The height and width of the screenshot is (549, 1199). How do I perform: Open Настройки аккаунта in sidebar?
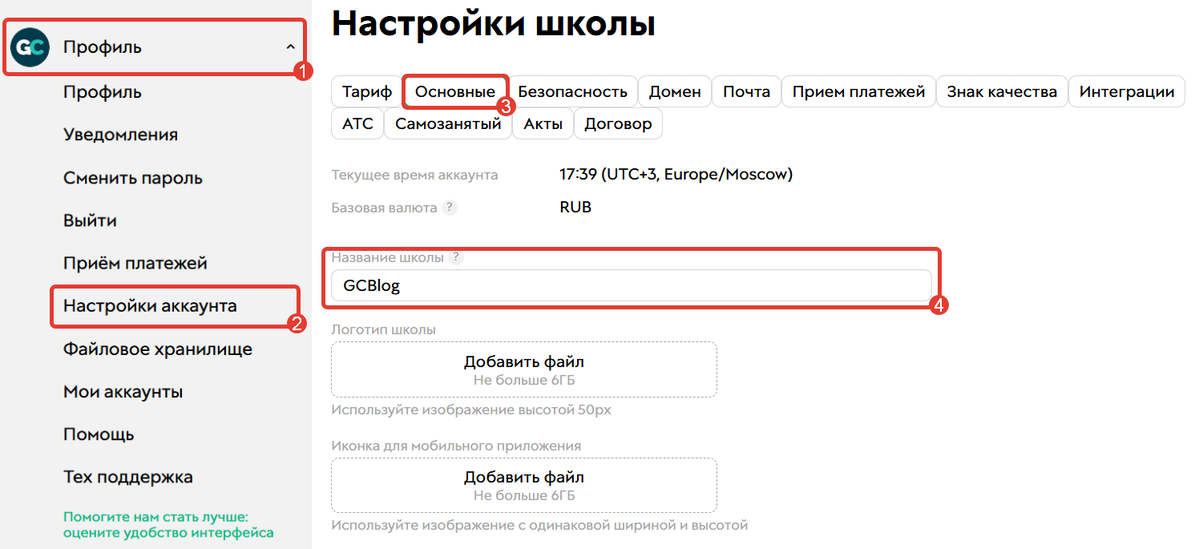click(x=150, y=306)
